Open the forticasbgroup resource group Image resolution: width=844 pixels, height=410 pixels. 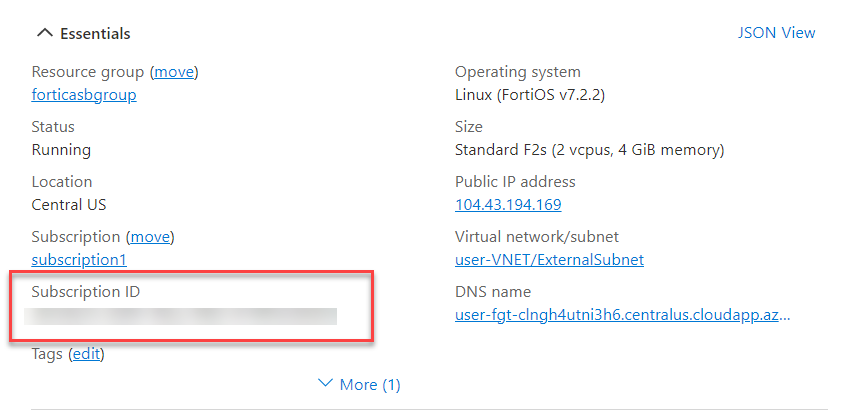(84, 95)
